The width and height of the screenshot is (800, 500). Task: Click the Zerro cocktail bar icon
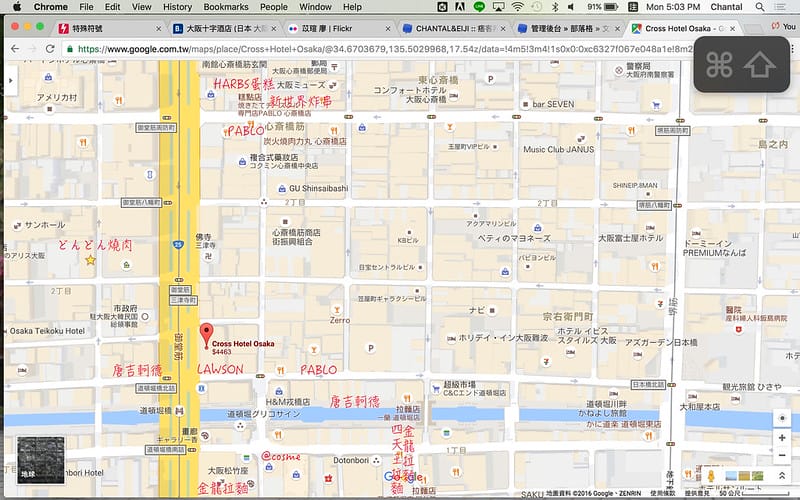(x=336, y=309)
